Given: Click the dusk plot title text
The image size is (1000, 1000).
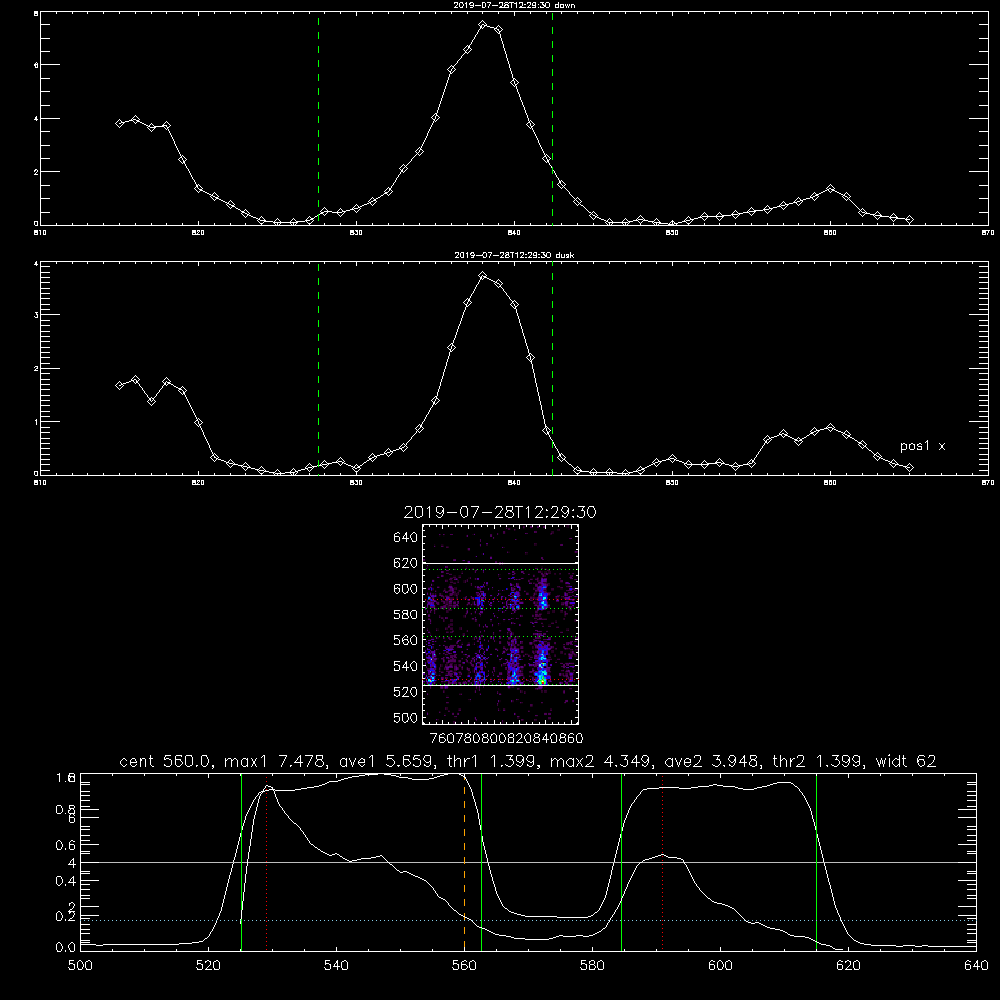Looking at the screenshot, I should 514,255.
